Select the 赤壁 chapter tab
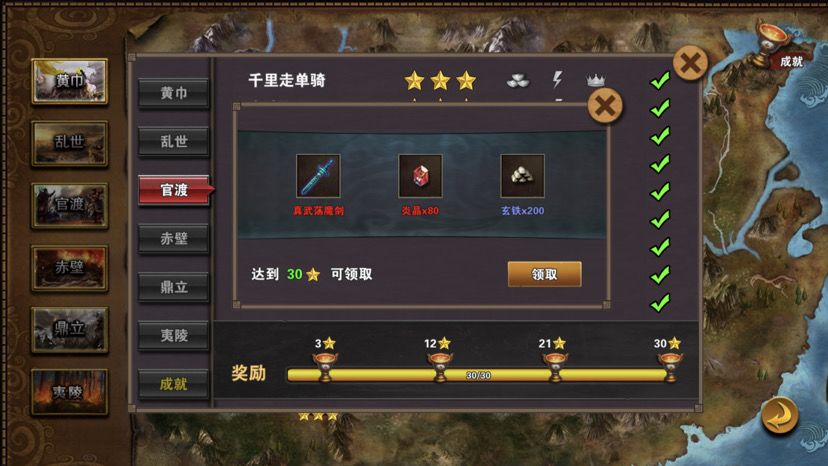Viewport: 828px width, 466px height. pos(173,239)
